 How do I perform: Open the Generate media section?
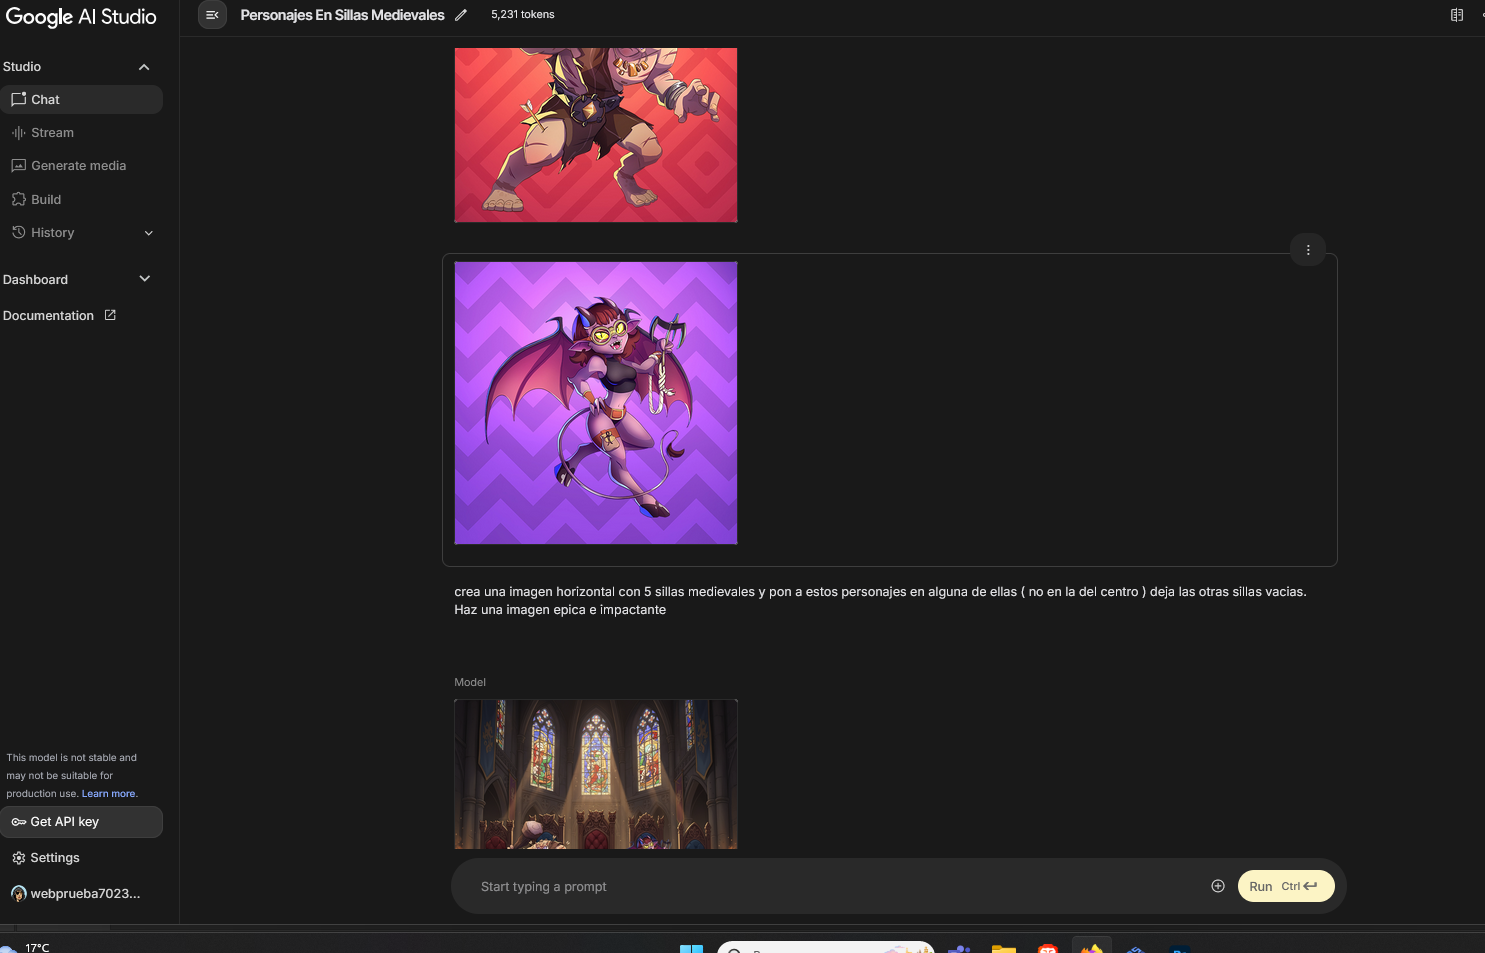pyautogui.click(x=78, y=166)
